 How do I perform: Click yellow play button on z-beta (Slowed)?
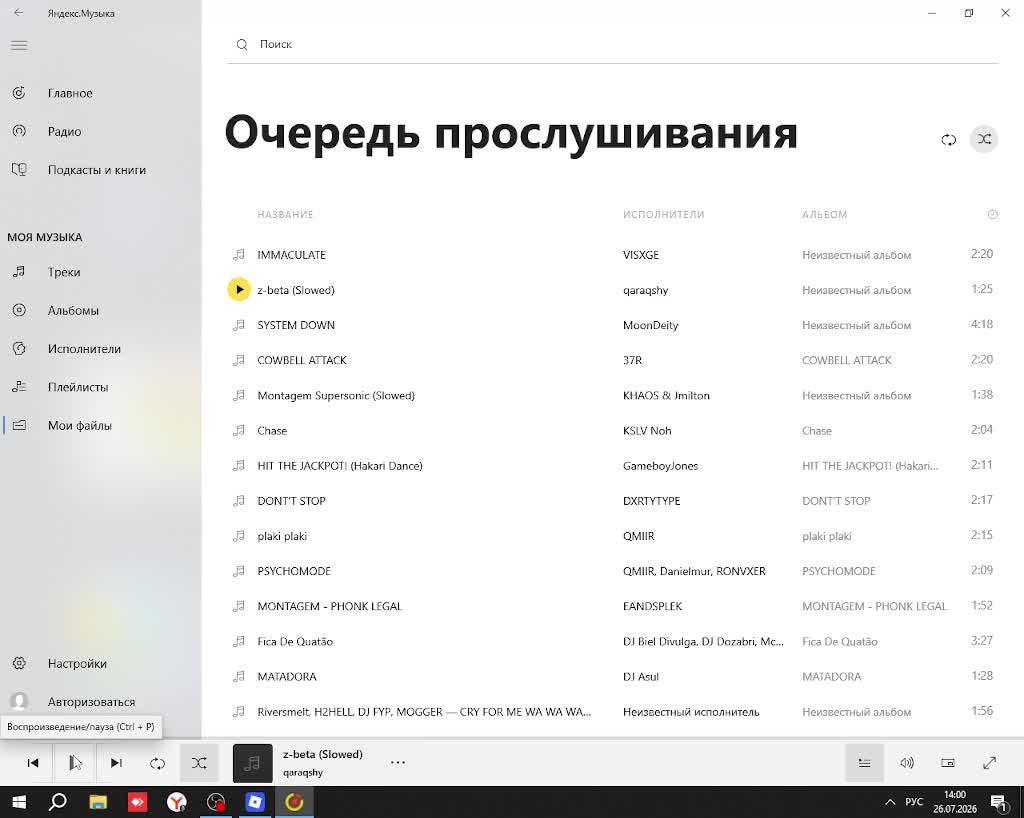coord(239,289)
